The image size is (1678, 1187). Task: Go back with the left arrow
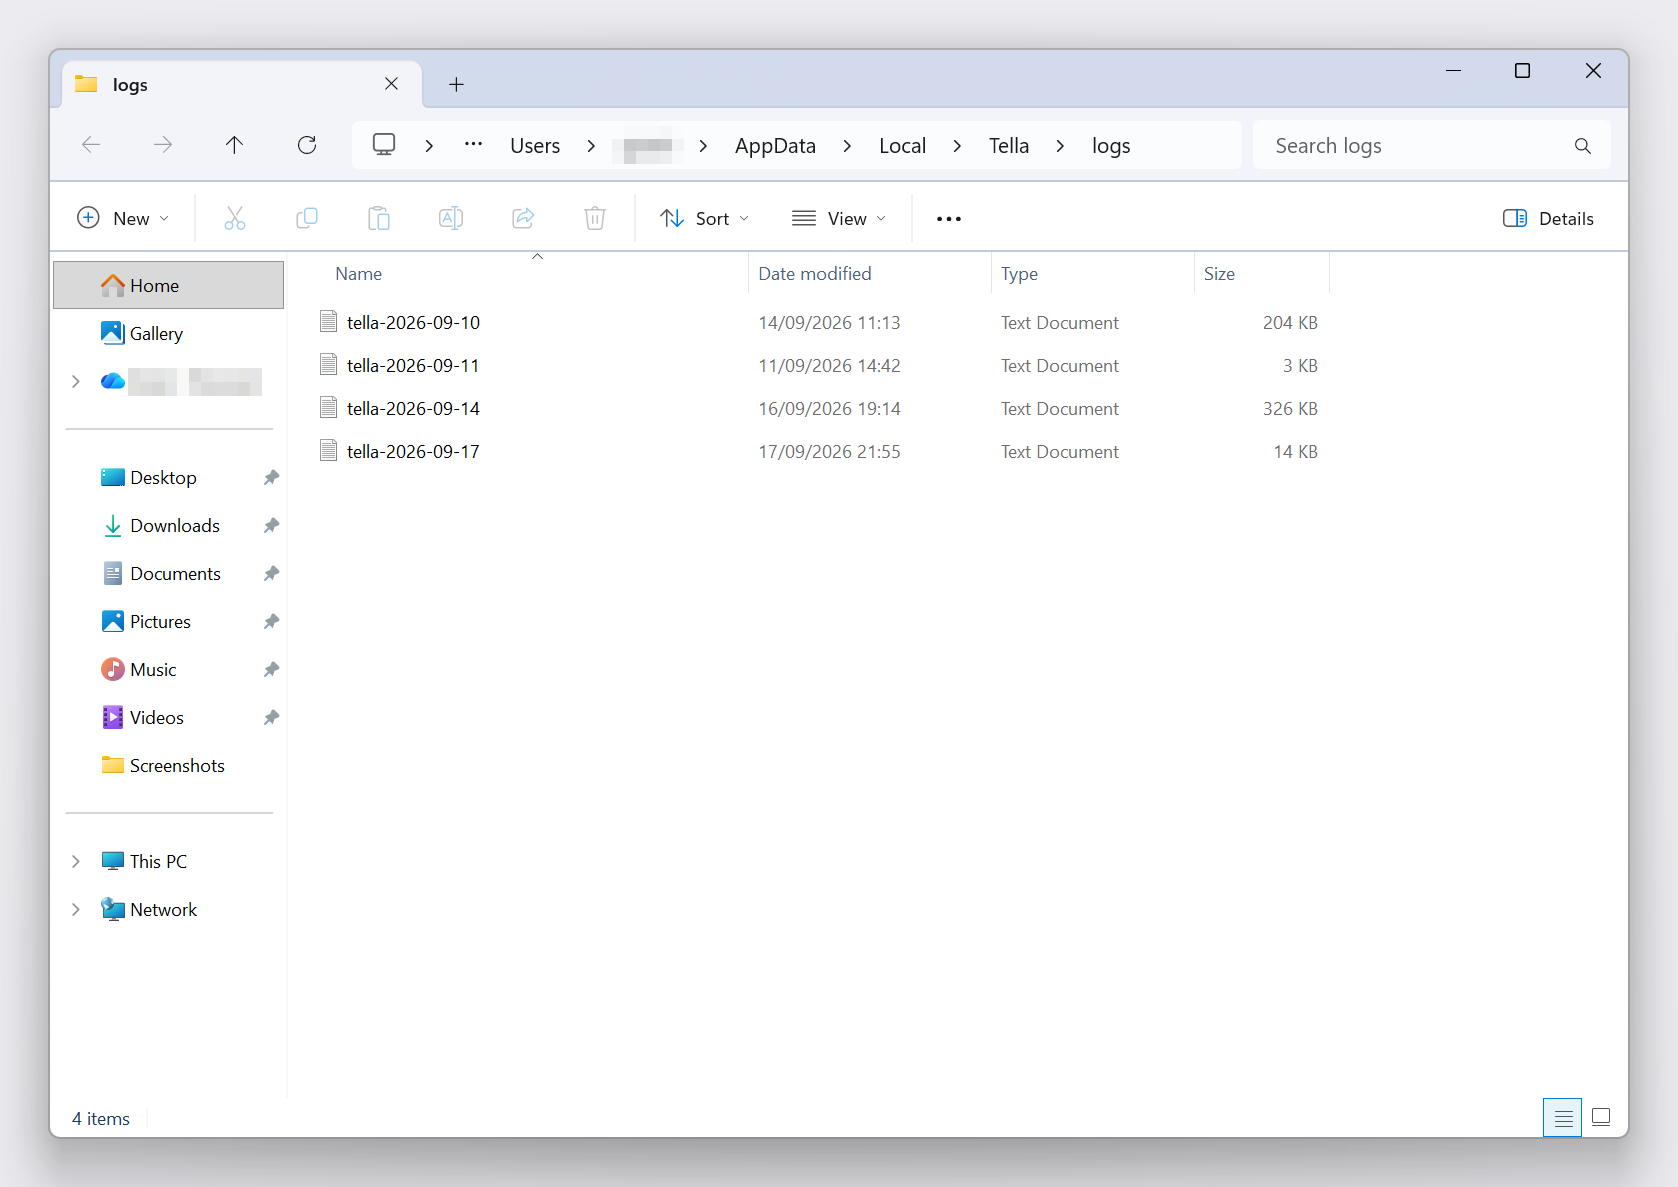point(91,145)
